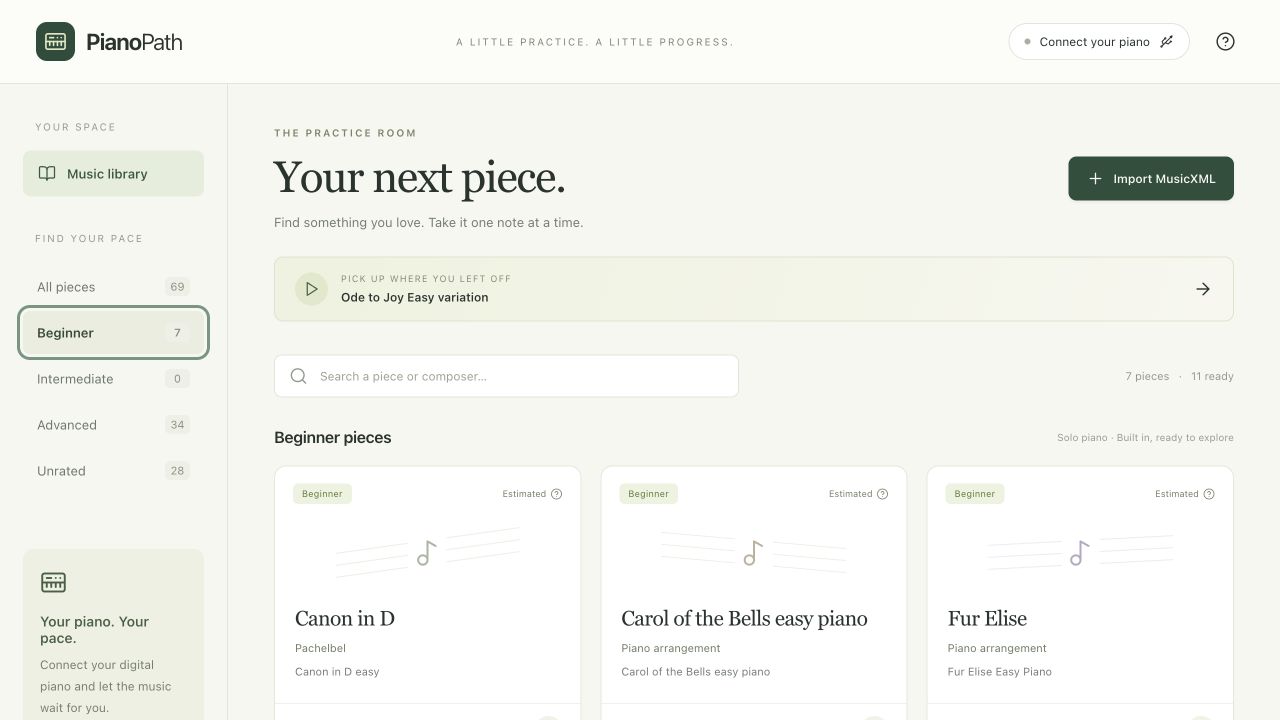Click the Estimated info icon on Canon in D

[x=557, y=494]
